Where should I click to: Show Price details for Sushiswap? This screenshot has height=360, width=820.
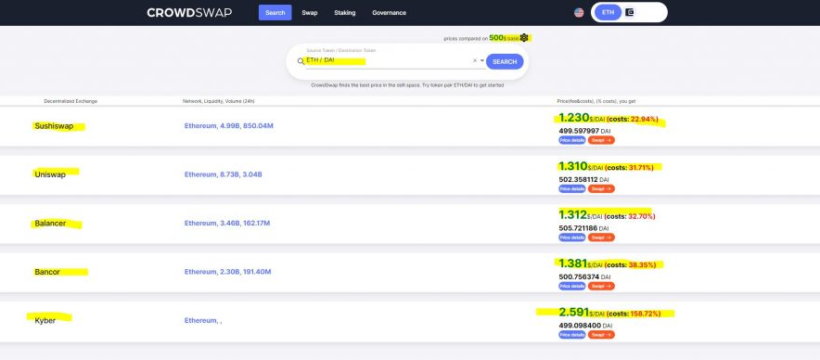tap(572, 140)
